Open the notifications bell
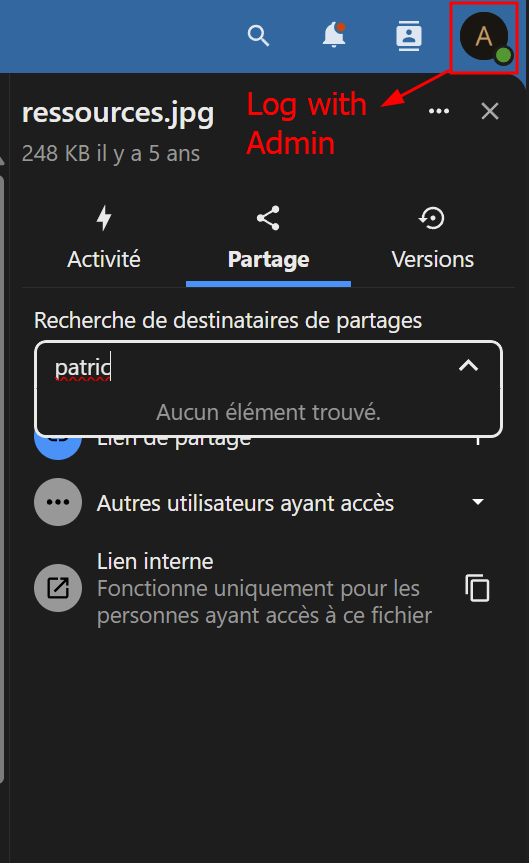Viewport: 529px width, 863px height. pyautogui.click(x=334, y=36)
